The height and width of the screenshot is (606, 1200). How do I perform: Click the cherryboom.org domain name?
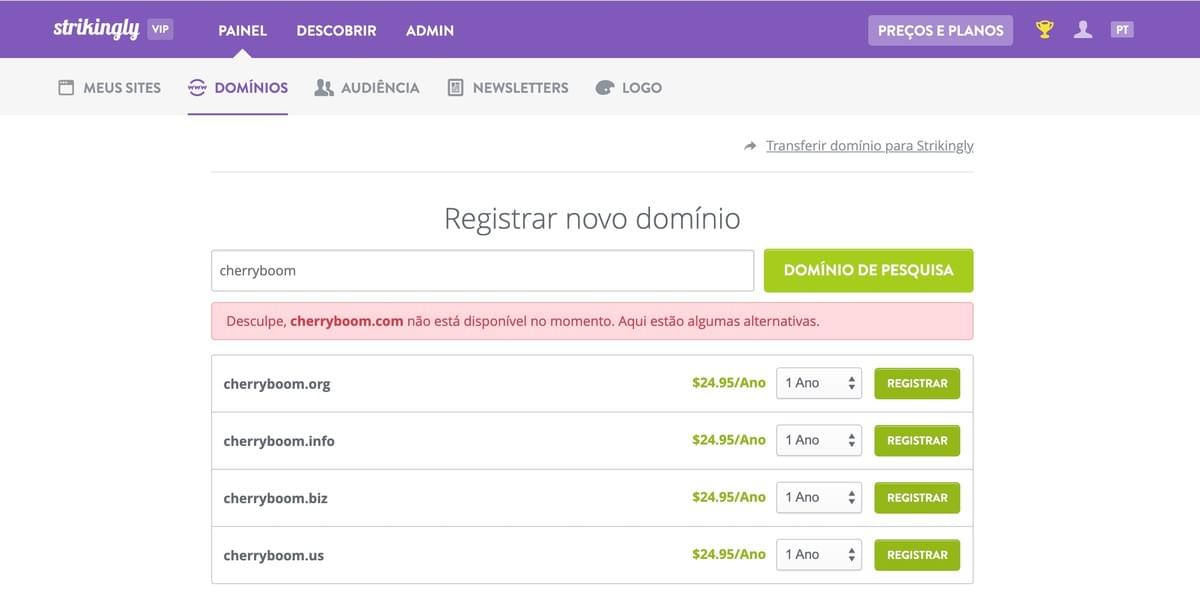(277, 384)
